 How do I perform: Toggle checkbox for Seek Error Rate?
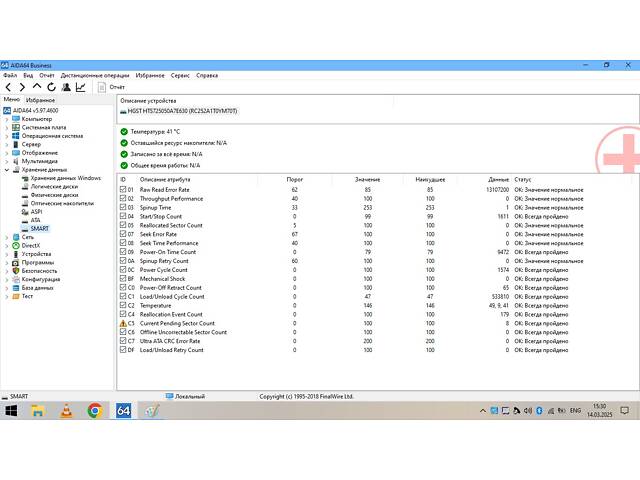(x=123, y=234)
